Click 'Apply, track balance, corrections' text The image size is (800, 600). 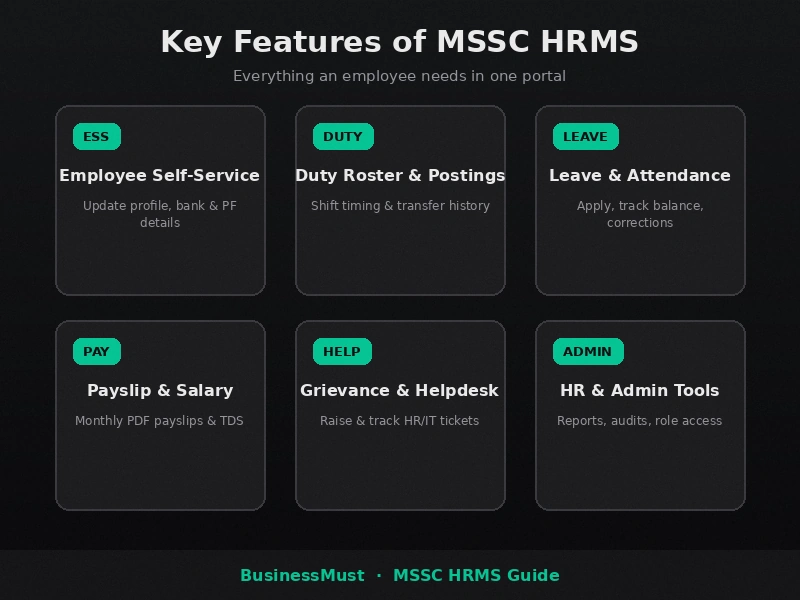pos(640,214)
